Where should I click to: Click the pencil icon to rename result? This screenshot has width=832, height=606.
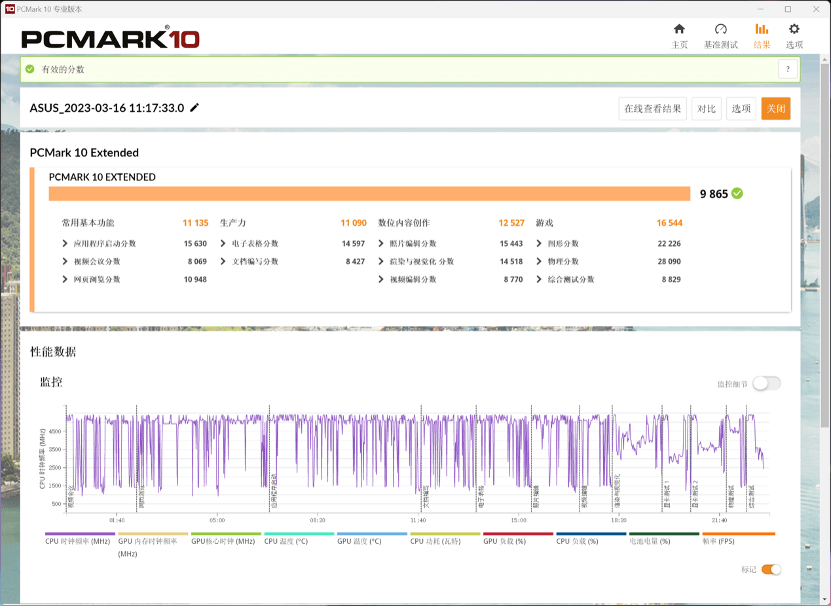[195, 108]
